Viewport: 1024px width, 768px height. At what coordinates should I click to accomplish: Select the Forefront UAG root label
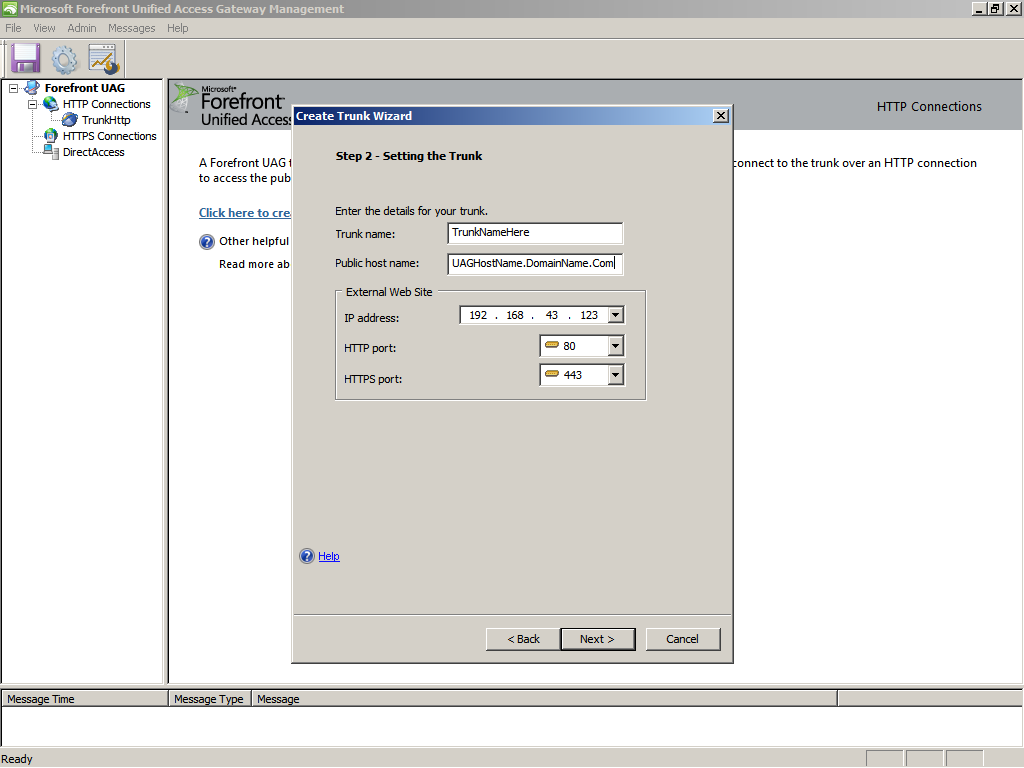(84, 88)
